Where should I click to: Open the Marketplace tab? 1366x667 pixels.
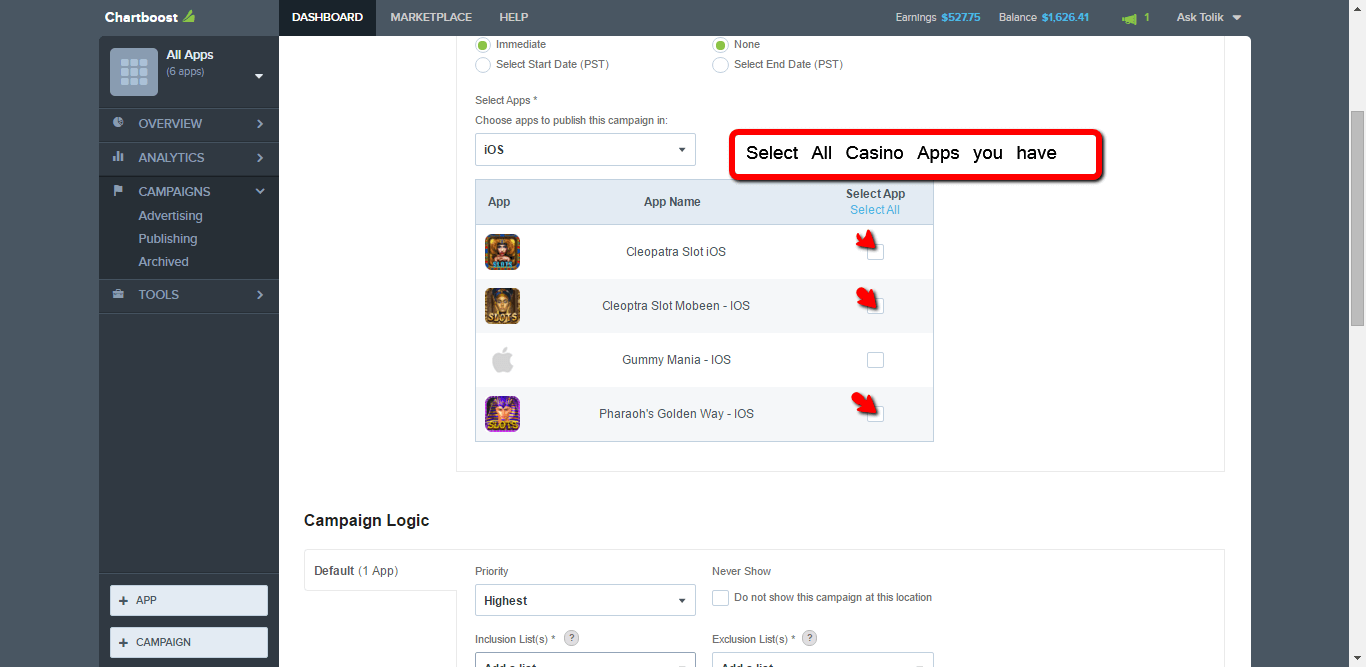431,17
